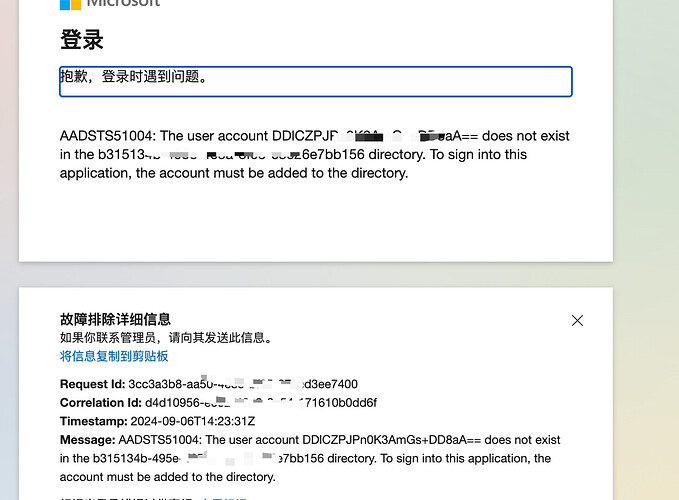Click the 登录 heading
The width and height of the screenshot is (679, 500).
pyautogui.click(x=82, y=40)
